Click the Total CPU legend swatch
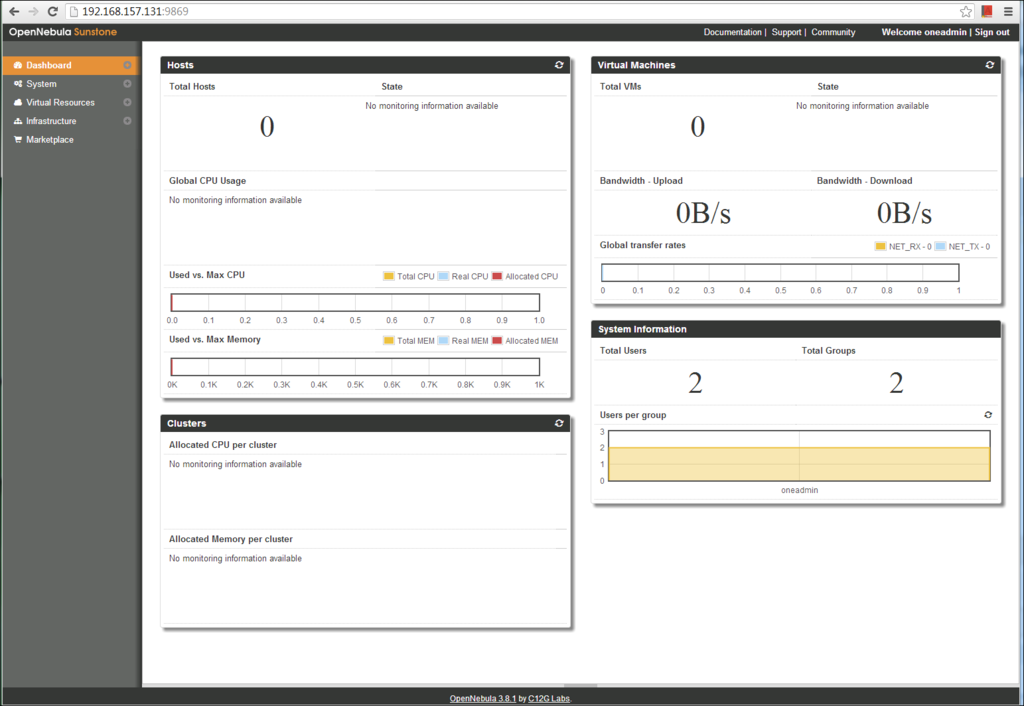1024x706 pixels. pos(389,276)
